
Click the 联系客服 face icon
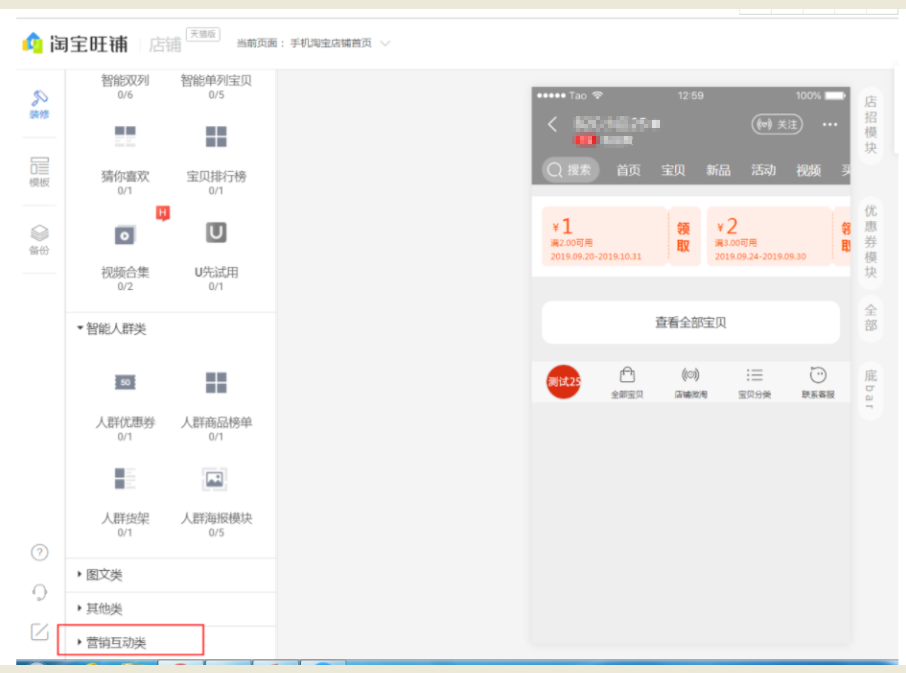818,375
